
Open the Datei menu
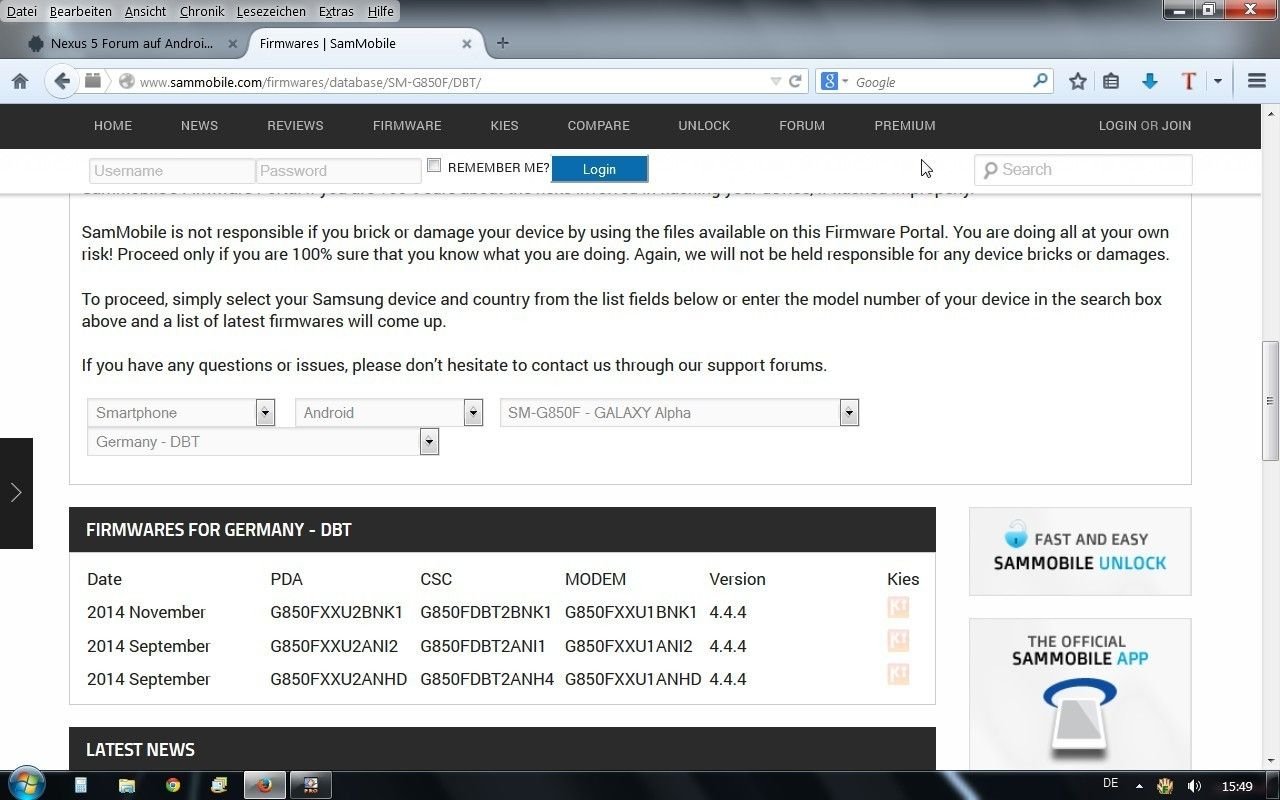[x=22, y=11]
